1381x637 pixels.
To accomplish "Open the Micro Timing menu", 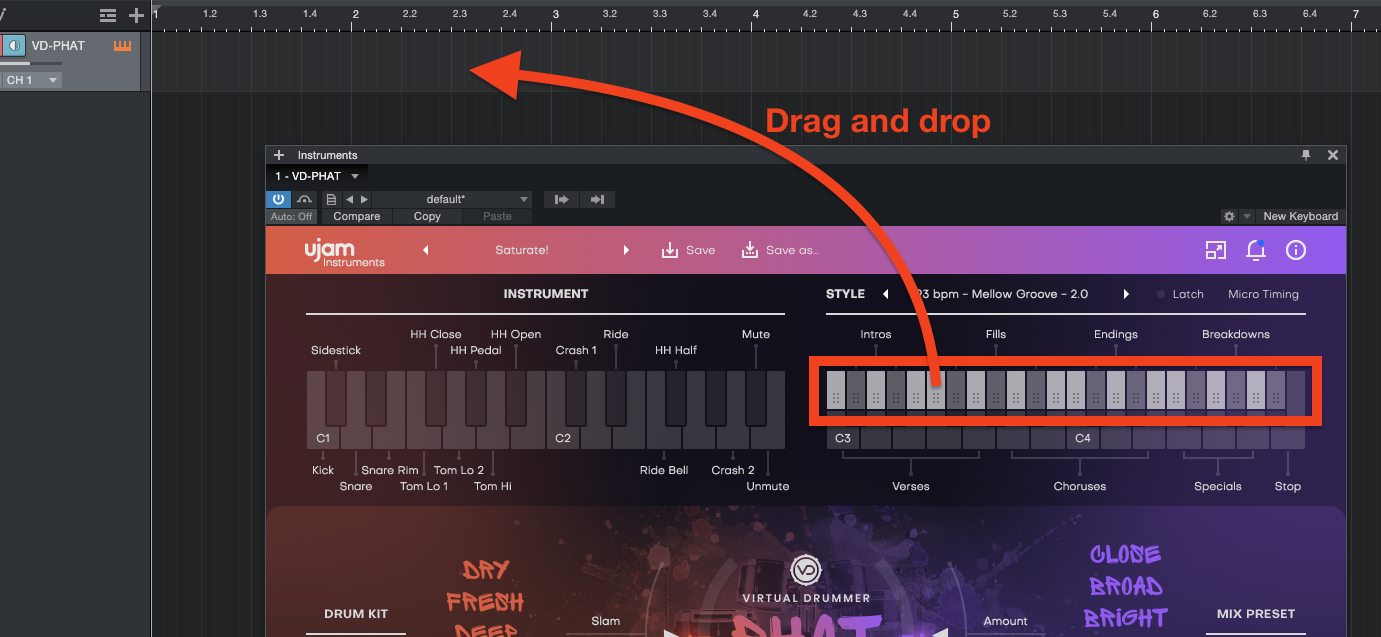I will tap(1263, 294).
